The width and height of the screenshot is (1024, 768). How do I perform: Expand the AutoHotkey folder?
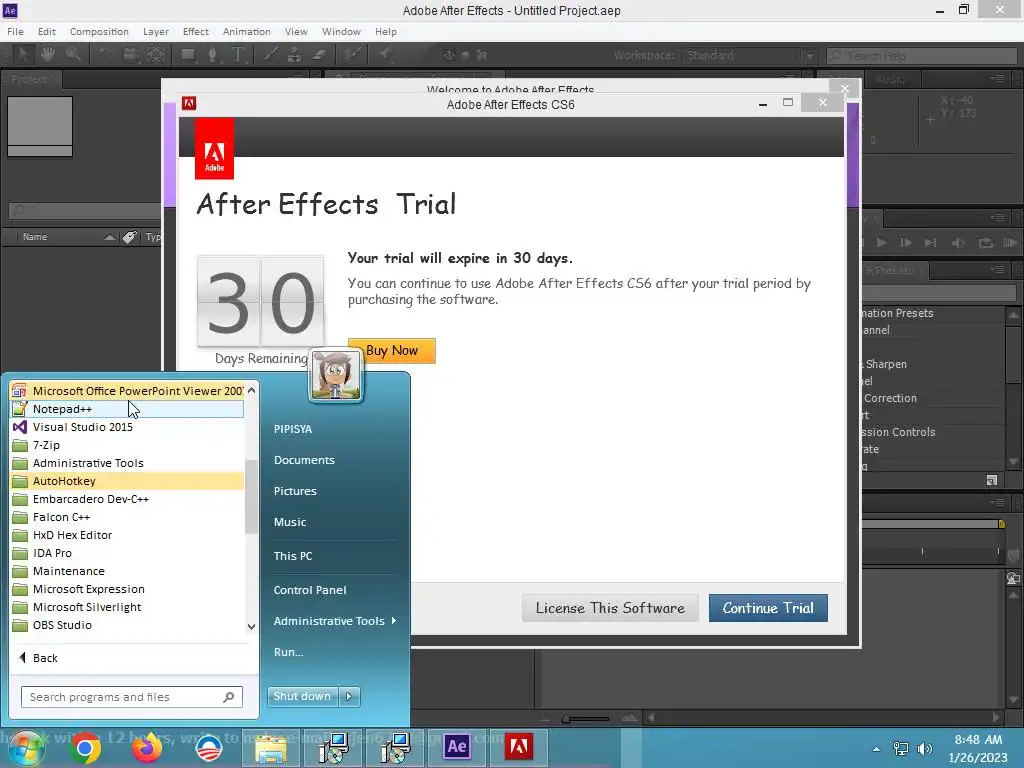pyautogui.click(x=127, y=481)
